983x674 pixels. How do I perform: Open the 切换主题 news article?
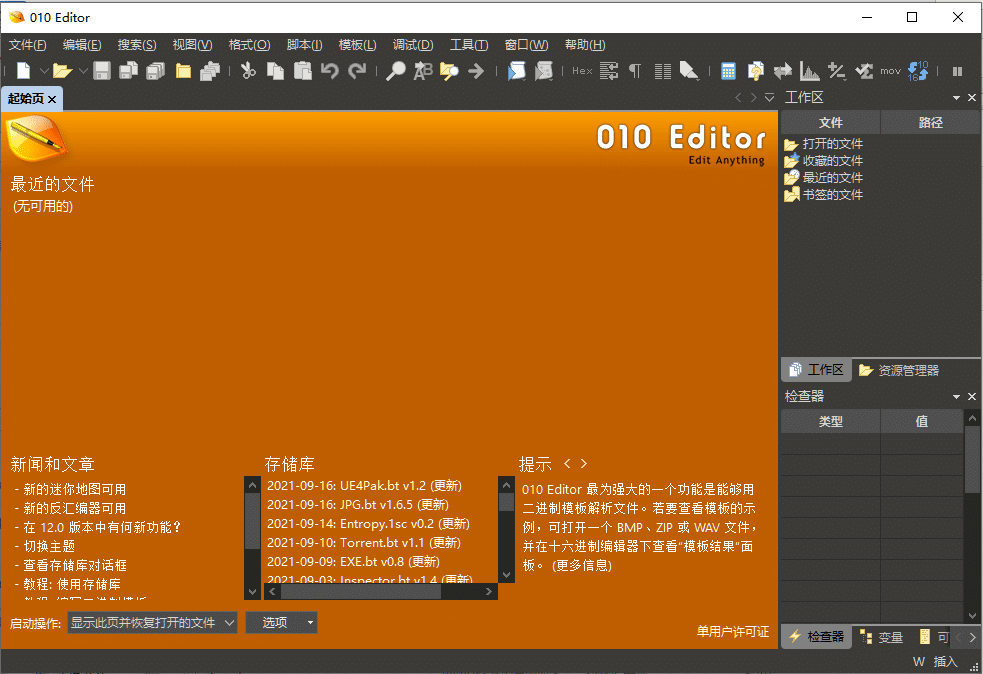click(x=50, y=546)
